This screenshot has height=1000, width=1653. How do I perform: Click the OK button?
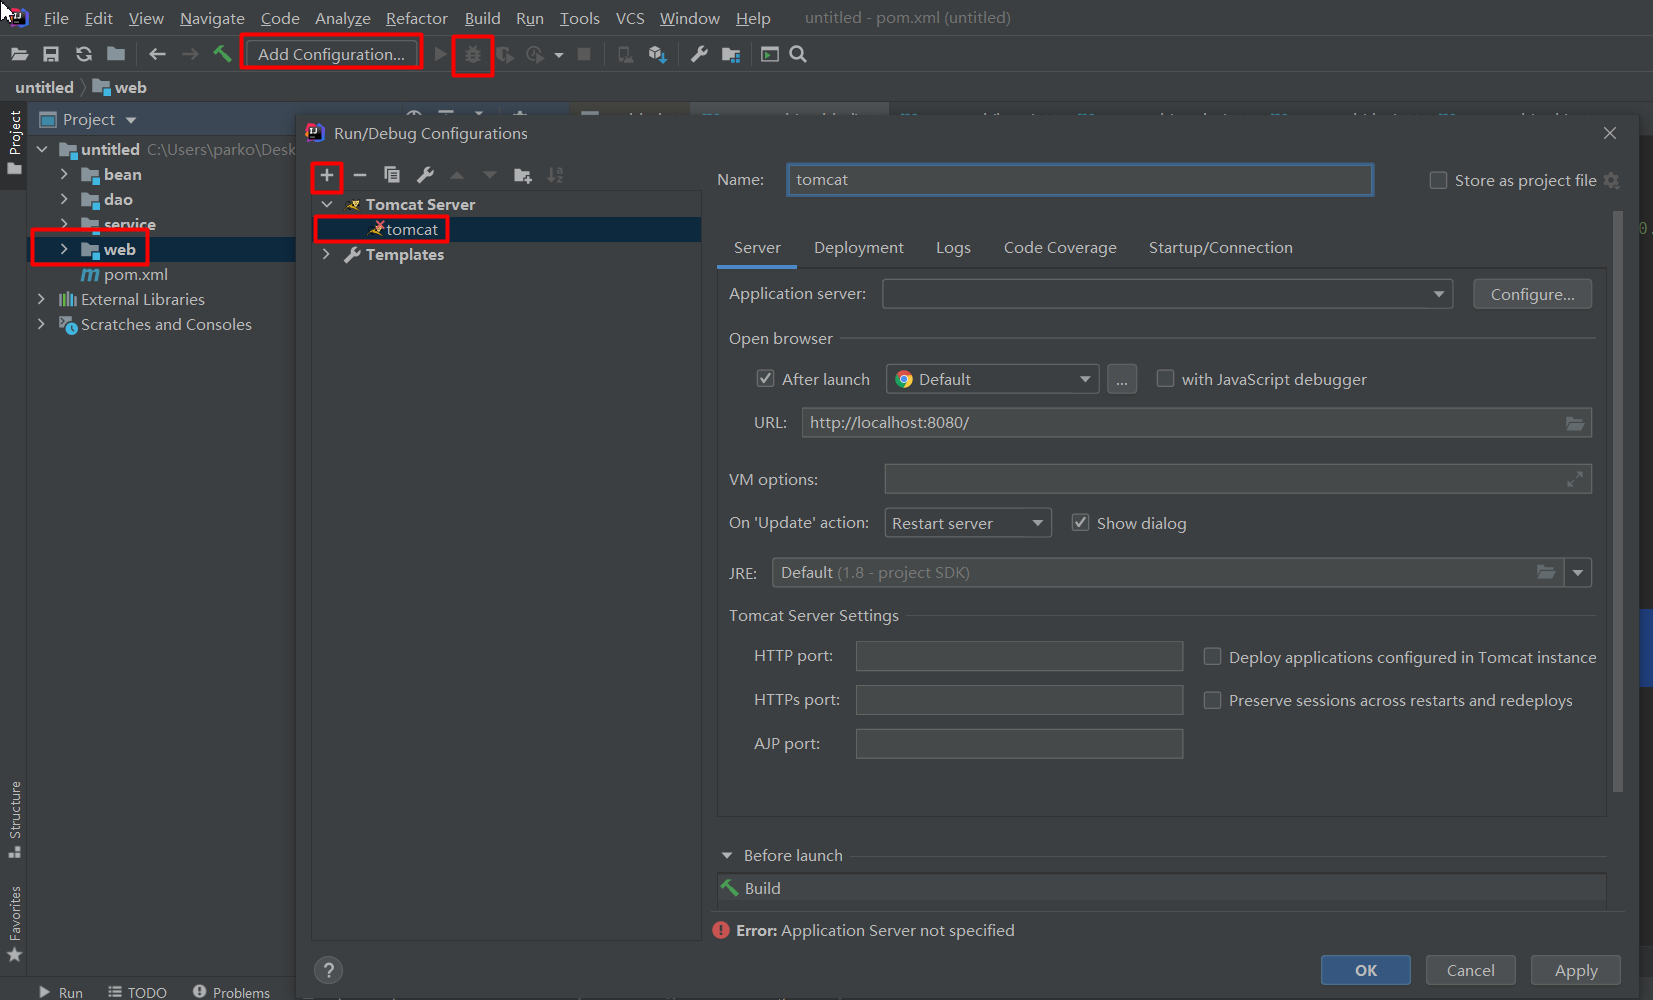click(x=1366, y=970)
